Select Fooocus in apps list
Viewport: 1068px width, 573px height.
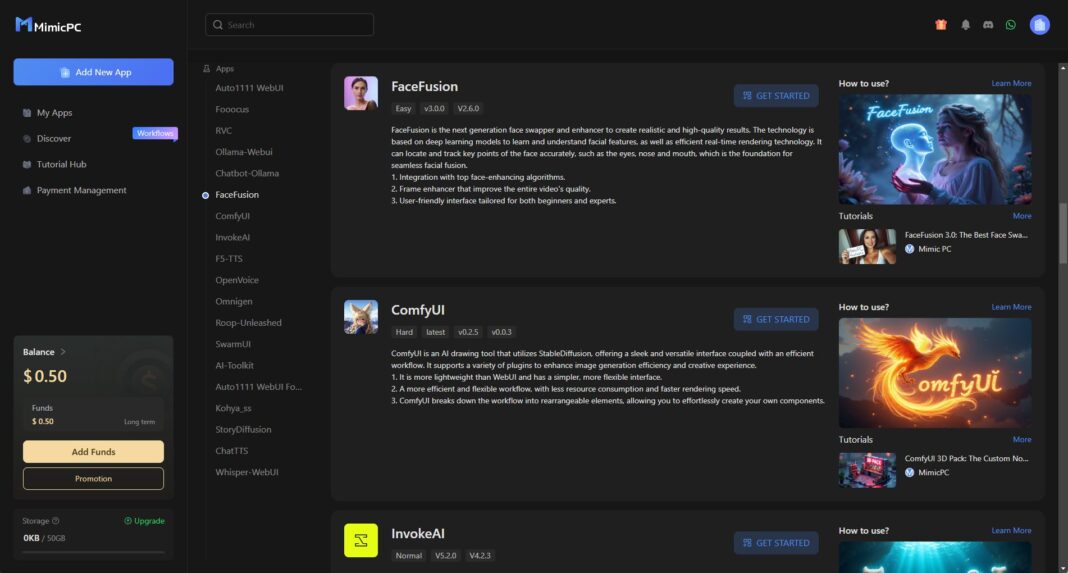232,109
